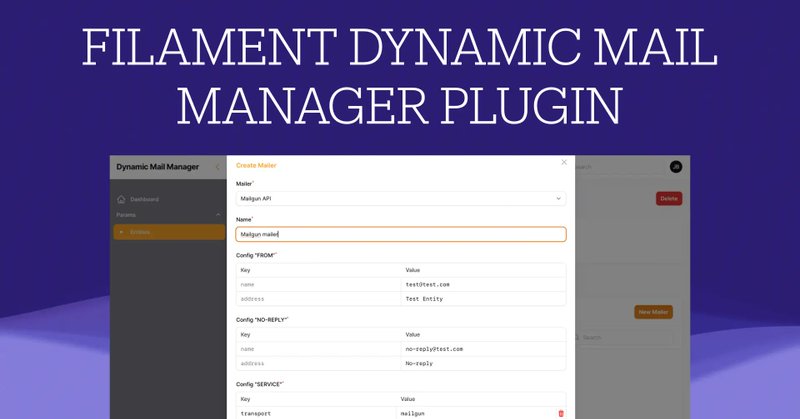Click the Name field containing Mailgun mailer
Viewport: 800px width, 419px height.
(x=401, y=234)
